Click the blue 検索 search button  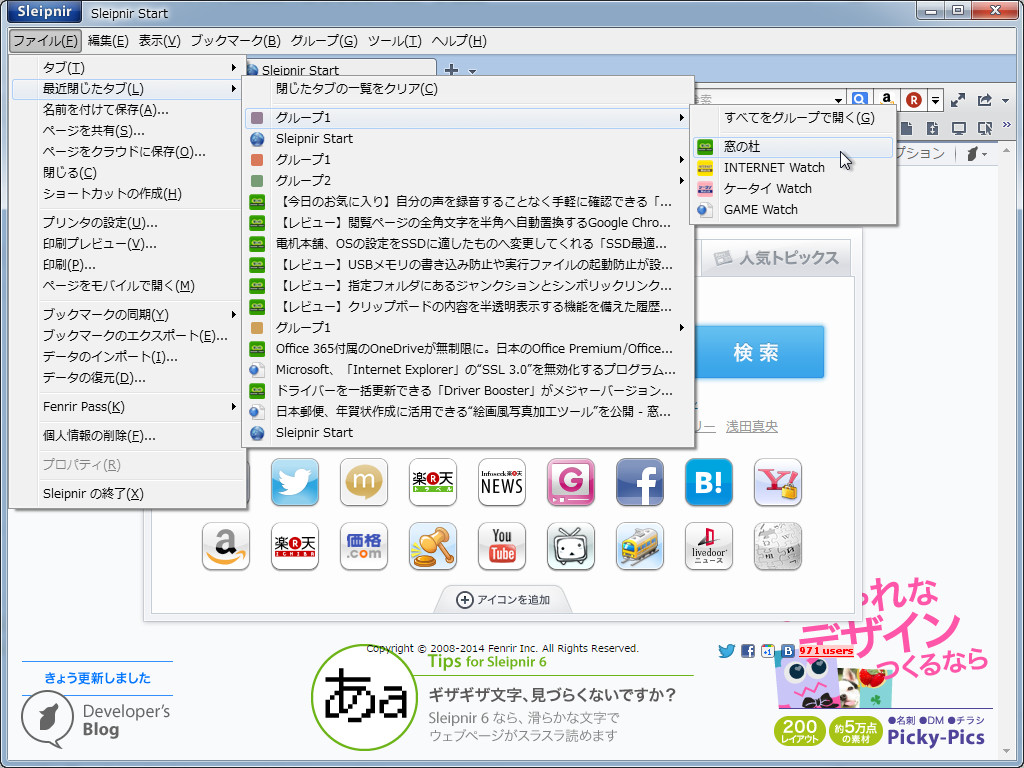point(760,352)
